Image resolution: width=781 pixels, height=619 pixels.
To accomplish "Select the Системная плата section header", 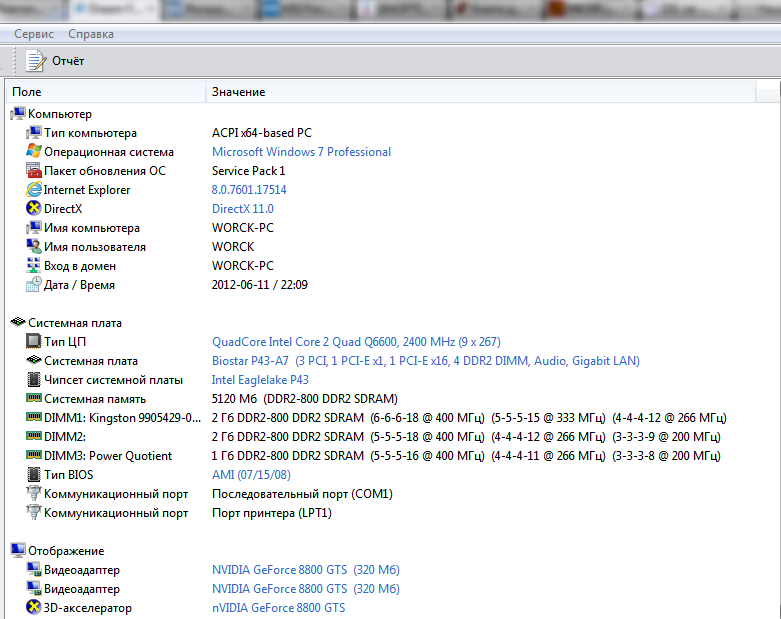I will (x=75, y=323).
